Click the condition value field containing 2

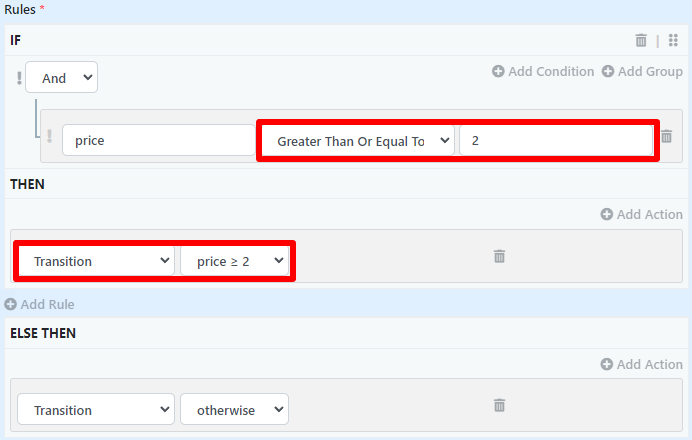click(555, 141)
